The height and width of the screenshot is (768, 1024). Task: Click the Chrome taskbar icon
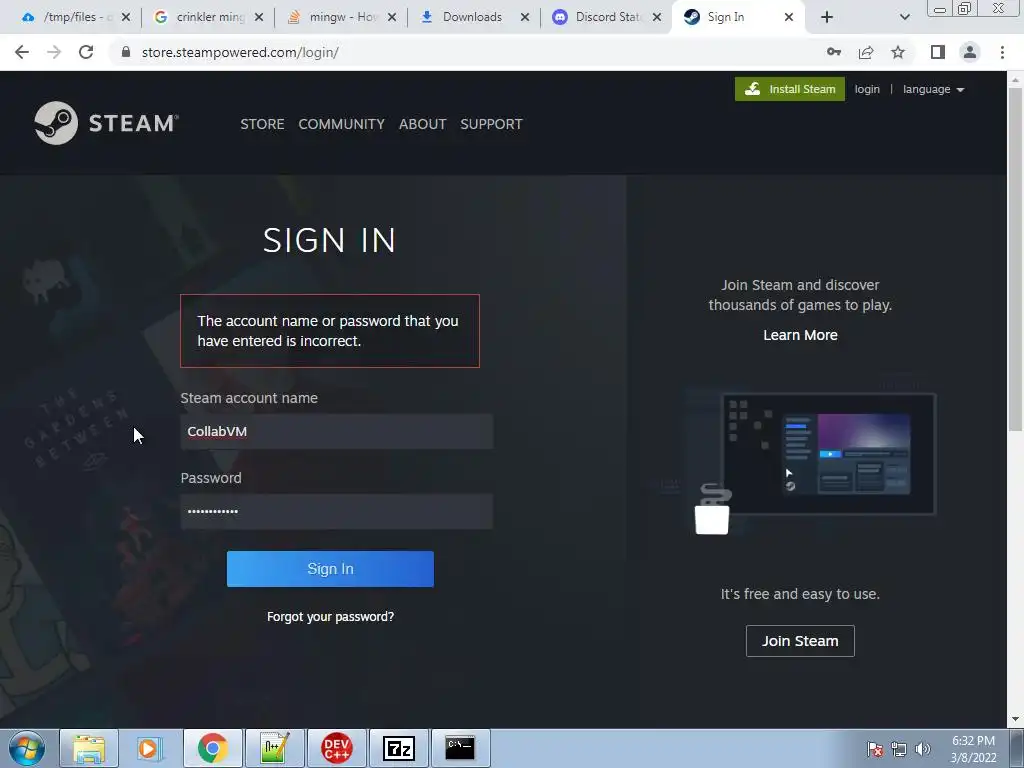[213, 748]
